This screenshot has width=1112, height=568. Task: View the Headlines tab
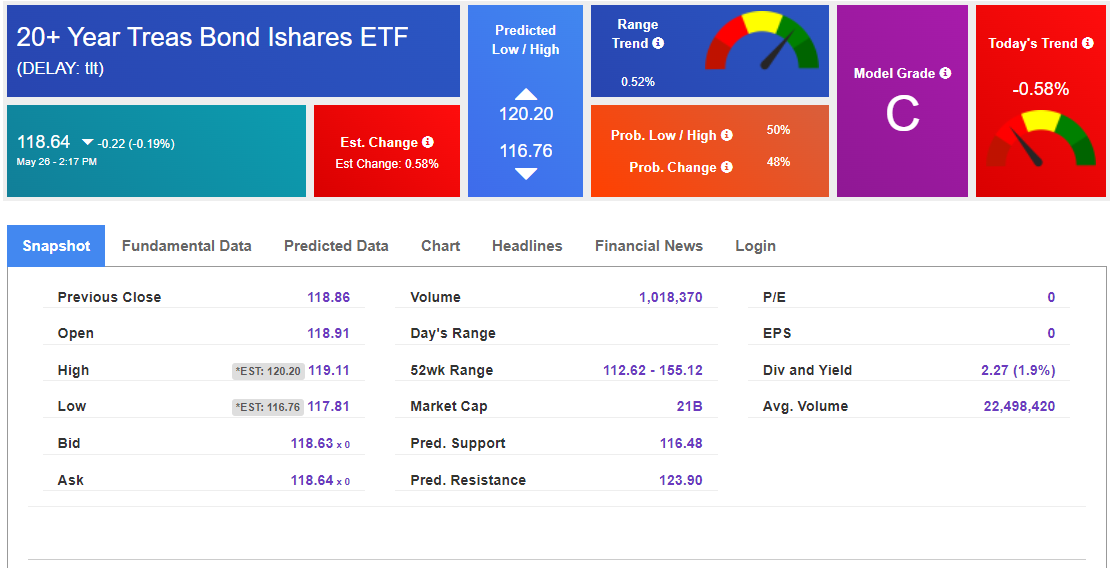527,246
